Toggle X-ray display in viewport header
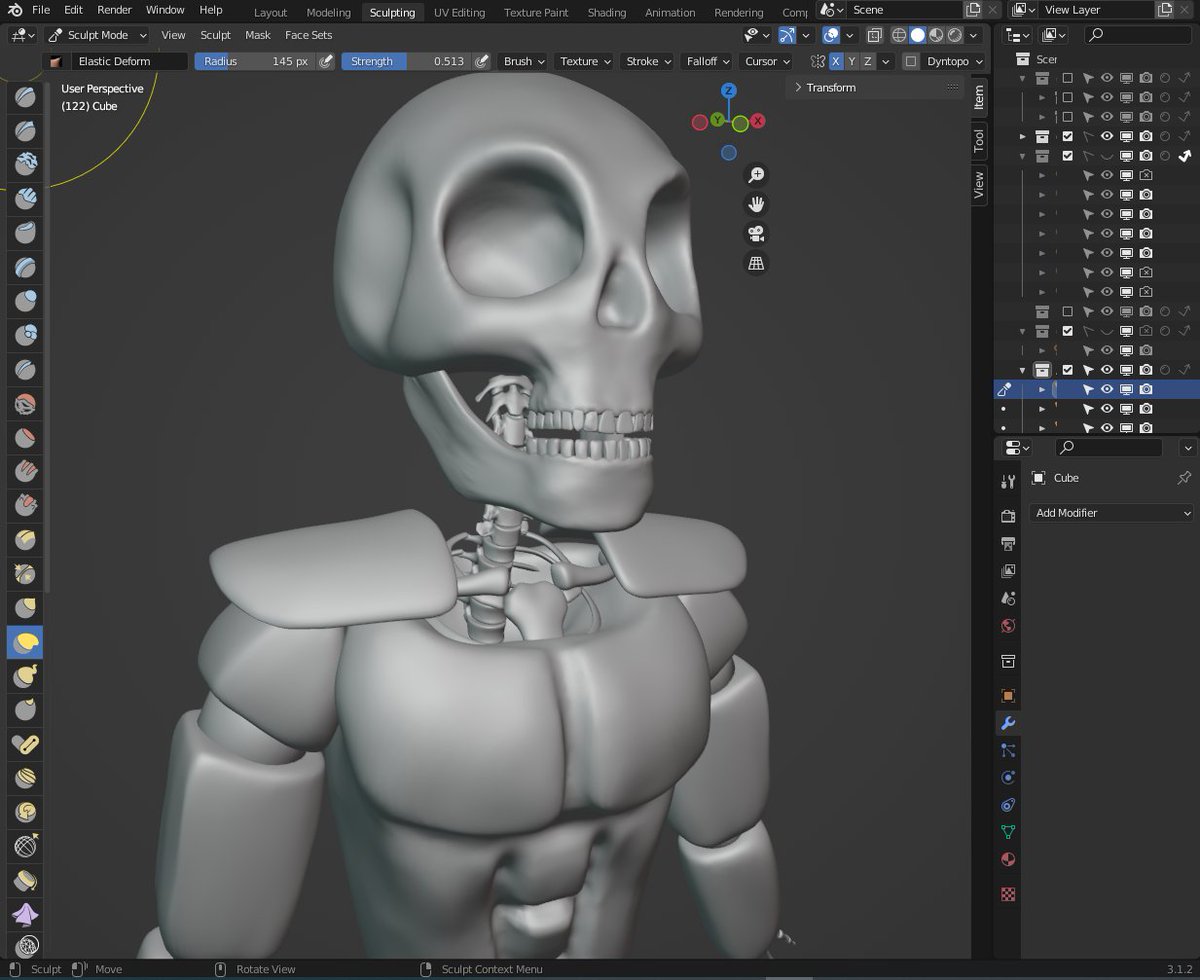 875,35
